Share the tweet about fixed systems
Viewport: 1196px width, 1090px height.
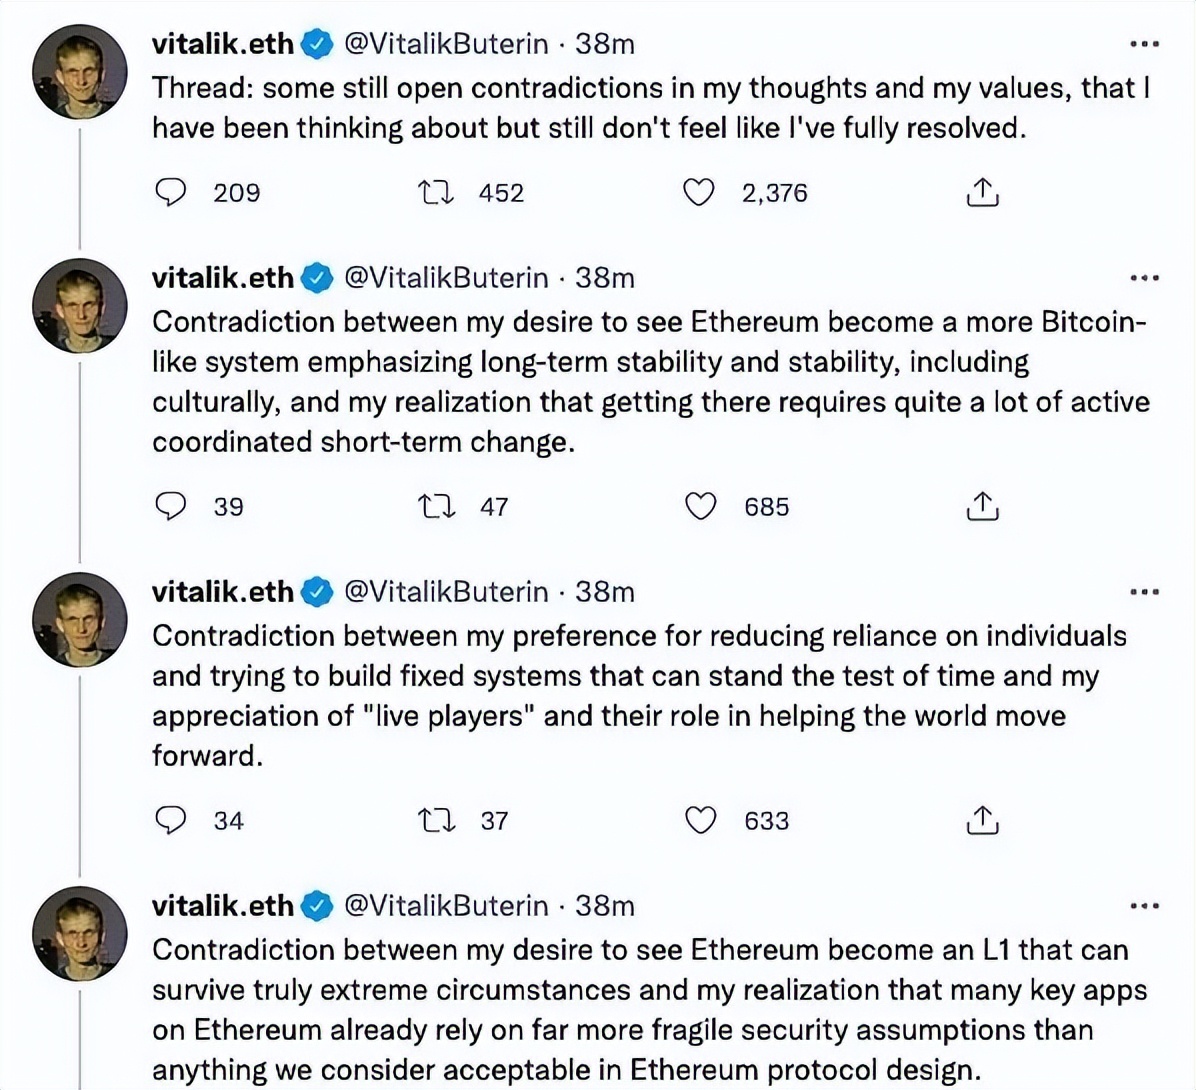(x=981, y=820)
